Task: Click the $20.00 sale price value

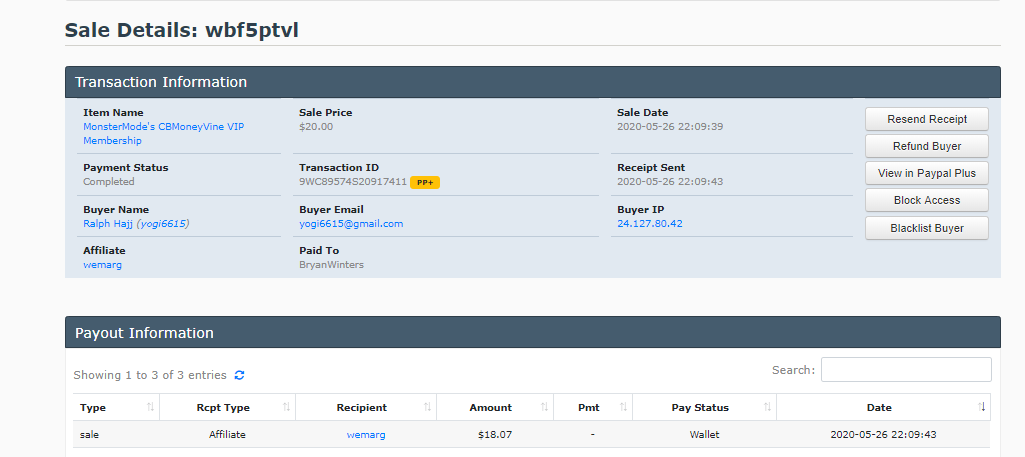Action: 316,127
